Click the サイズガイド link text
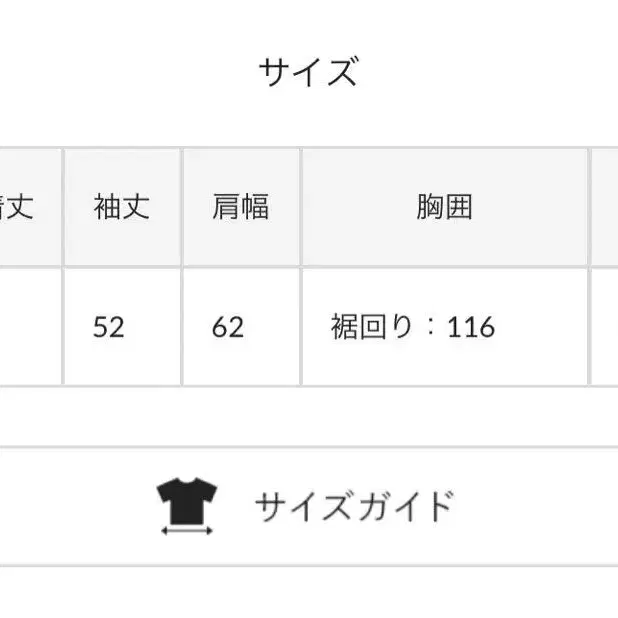Screen dimensions: 618x618 (355, 506)
